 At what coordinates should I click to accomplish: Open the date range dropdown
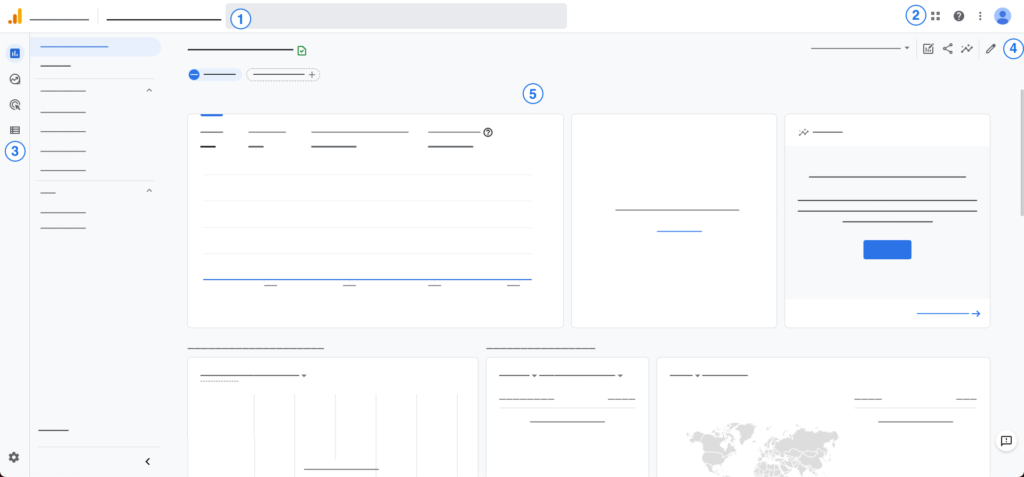(860, 48)
